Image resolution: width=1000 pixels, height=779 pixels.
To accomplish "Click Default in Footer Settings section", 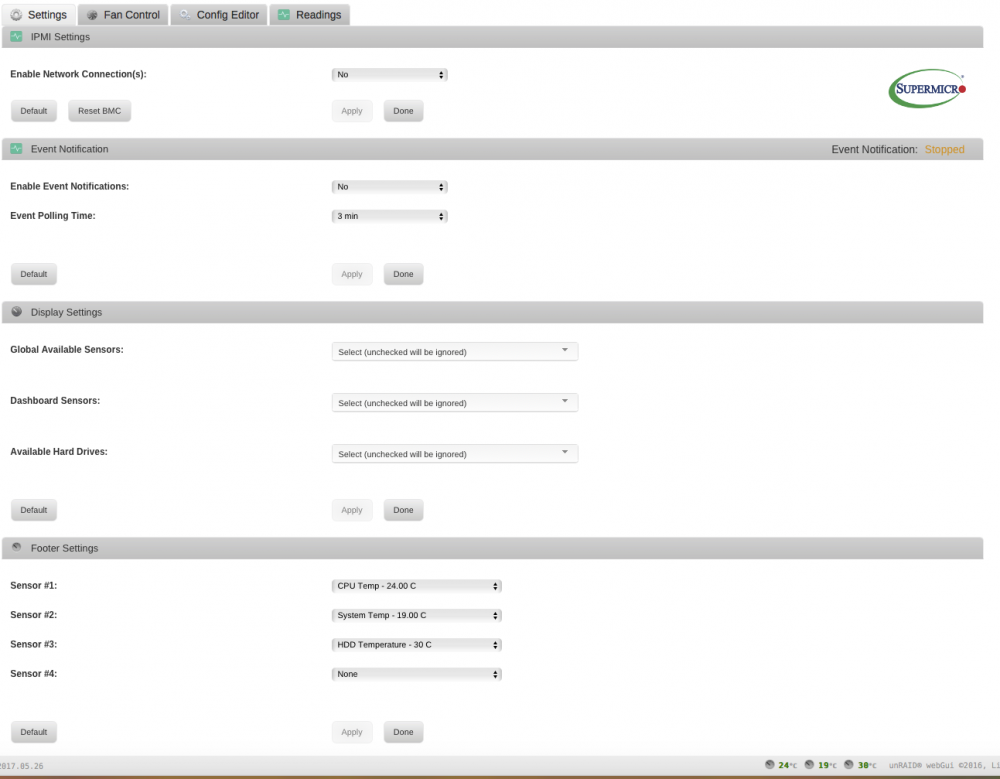I will 34,732.
